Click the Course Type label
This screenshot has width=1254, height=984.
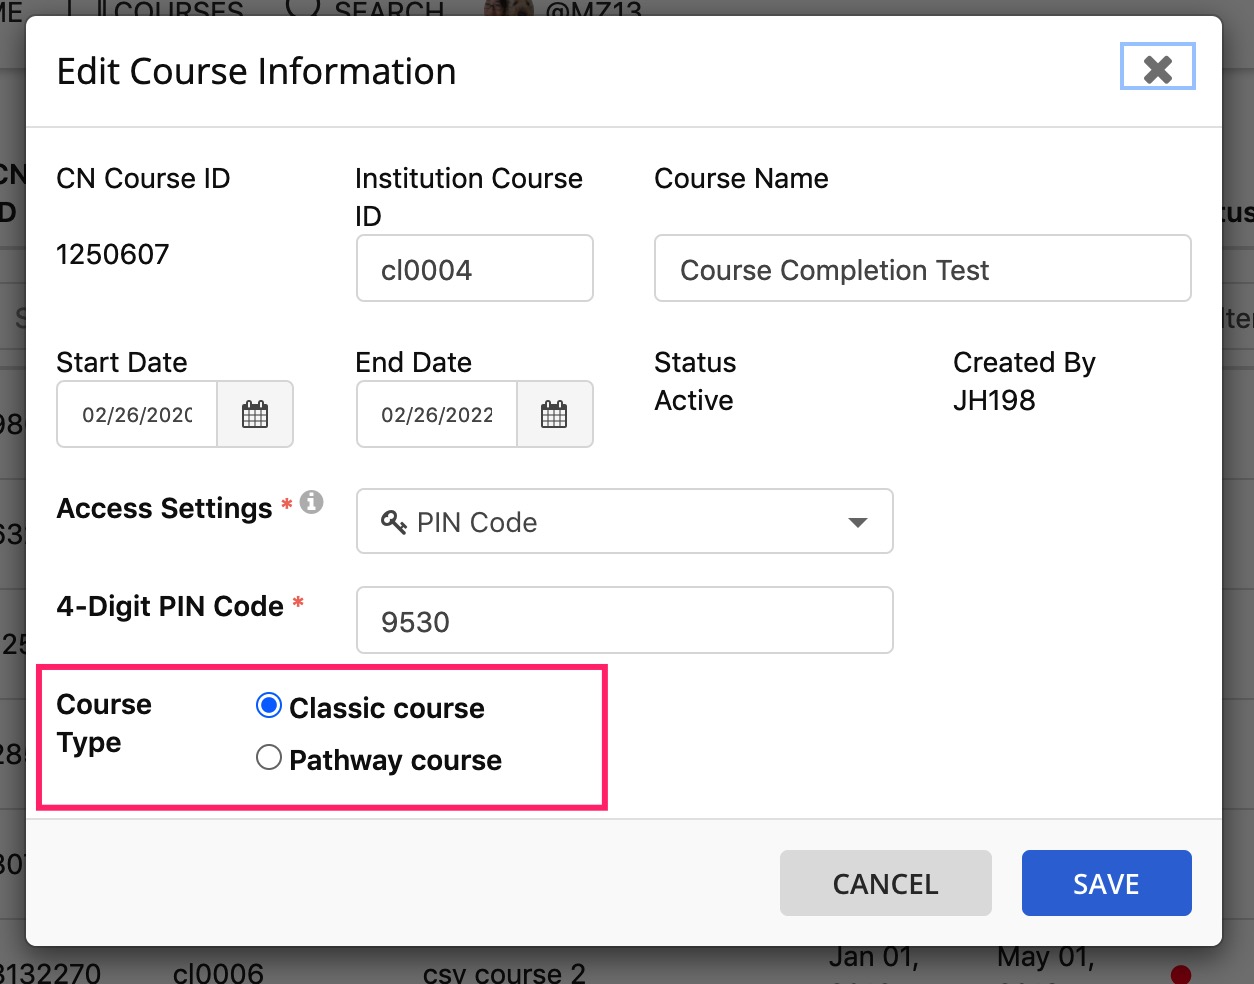(104, 723)
